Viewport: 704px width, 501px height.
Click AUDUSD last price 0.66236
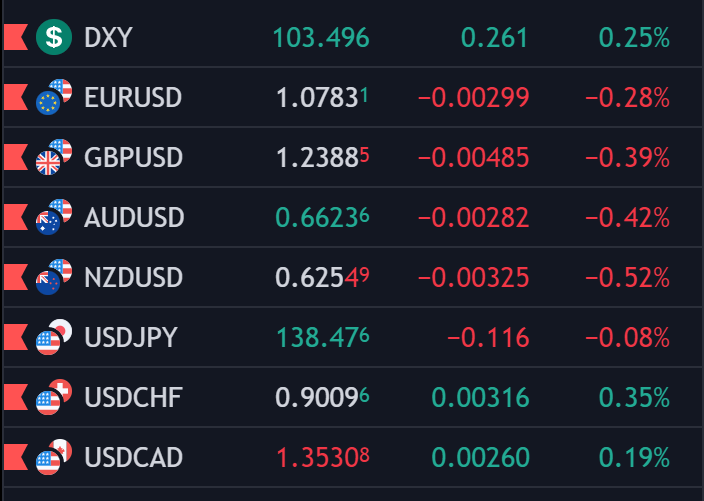(322, 217)
